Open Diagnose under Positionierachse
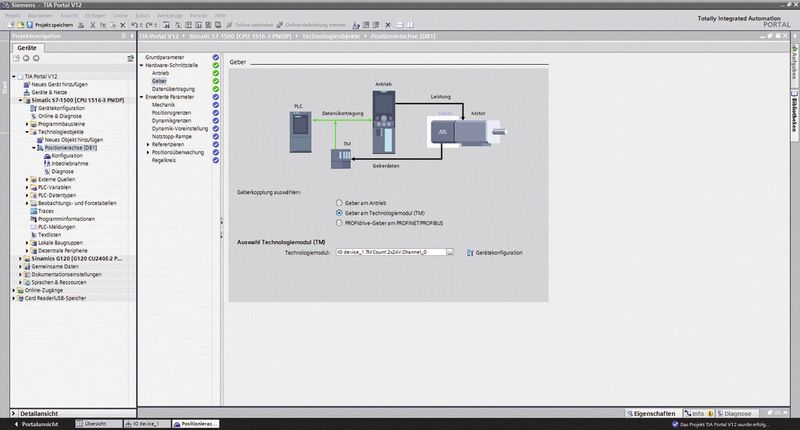This screenshot has width=800, height=430. 62,171
